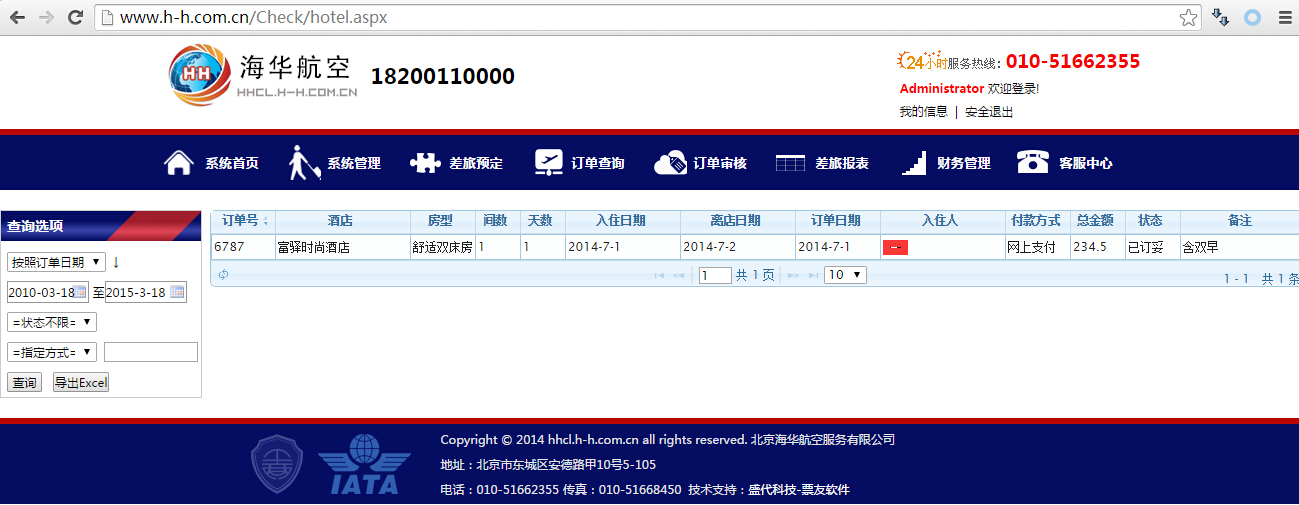Viewport: 1299px width, 505px height.
Task: Click the table refresh icon
Action: click(223, 275)
